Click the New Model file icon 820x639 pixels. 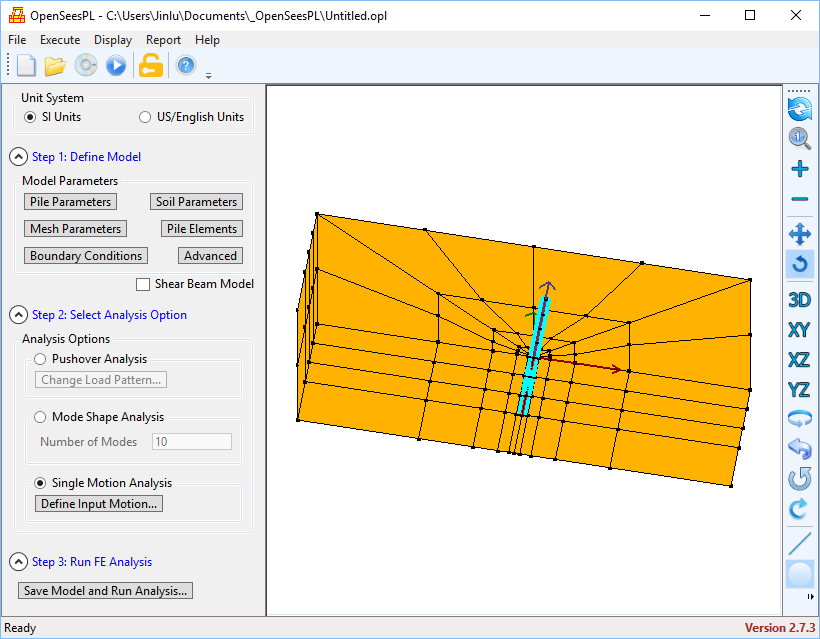pos(26,66)
